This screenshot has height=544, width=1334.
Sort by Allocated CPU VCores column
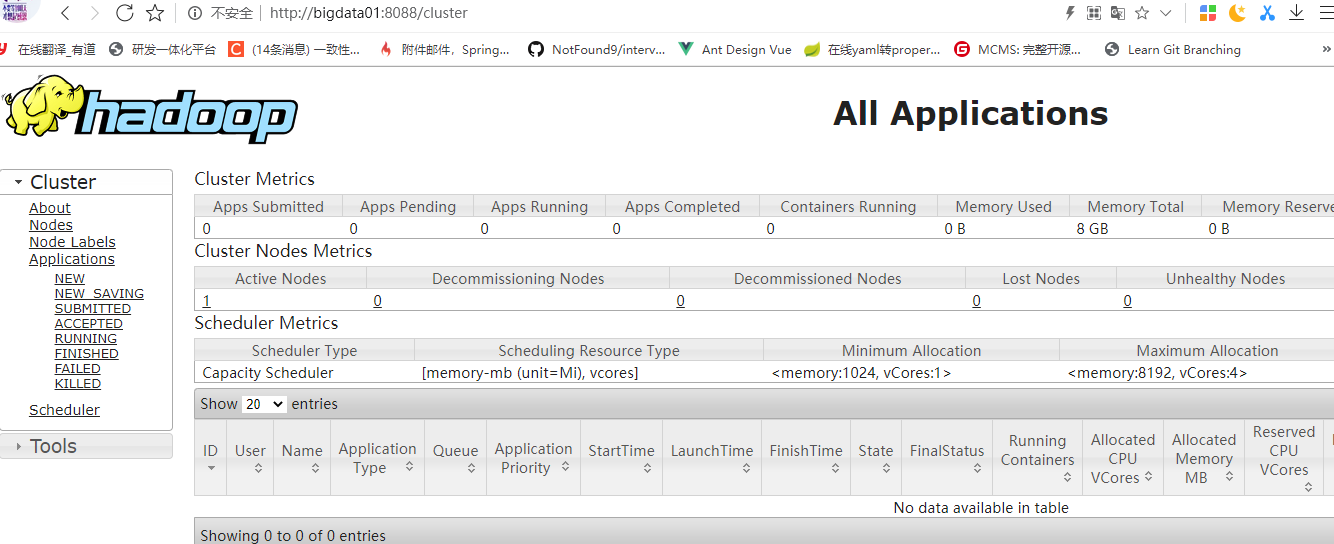point(1123,459)
